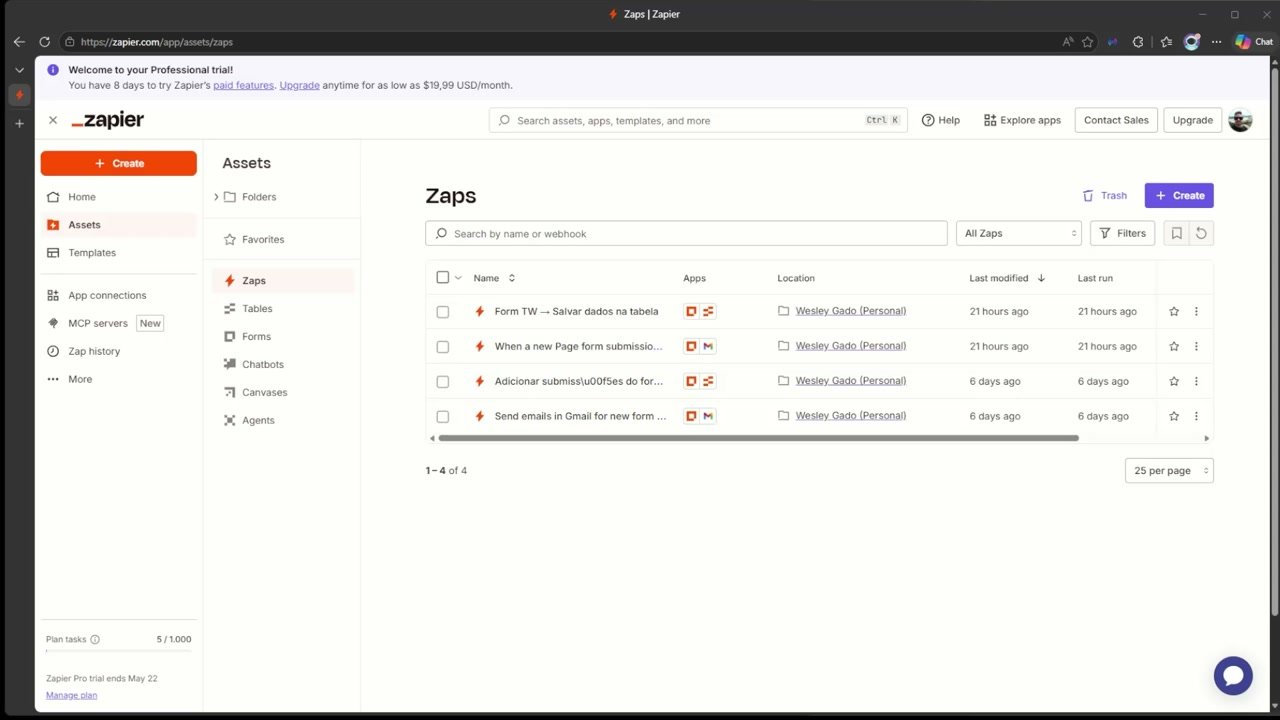Open Help from the top bar

(941, 120)
